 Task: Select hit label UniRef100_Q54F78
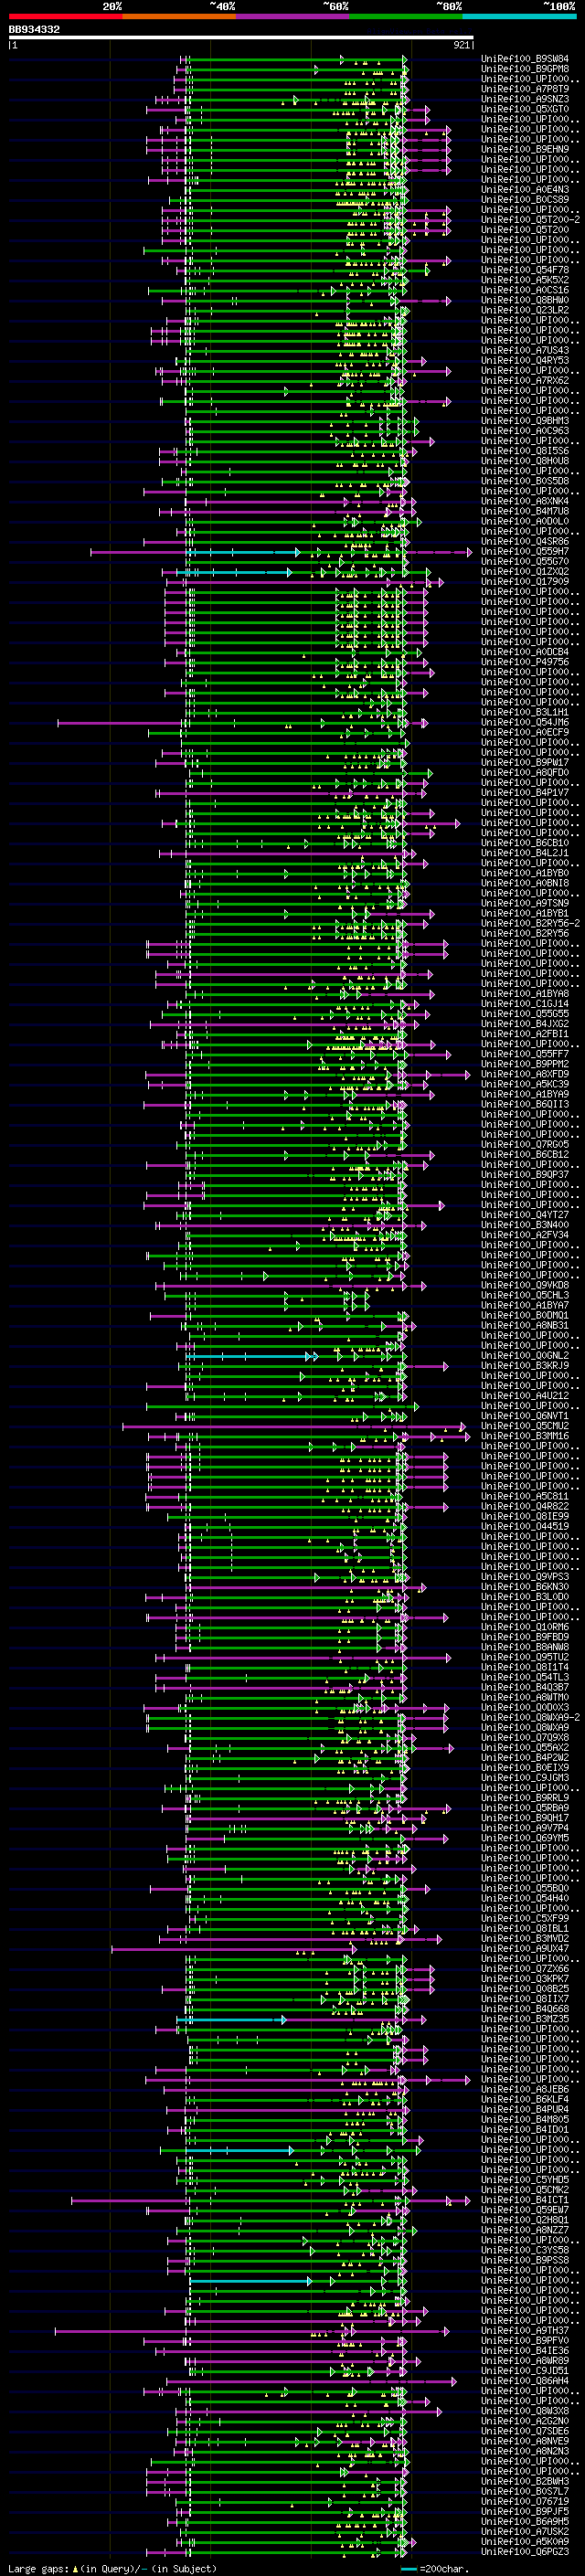525,270
